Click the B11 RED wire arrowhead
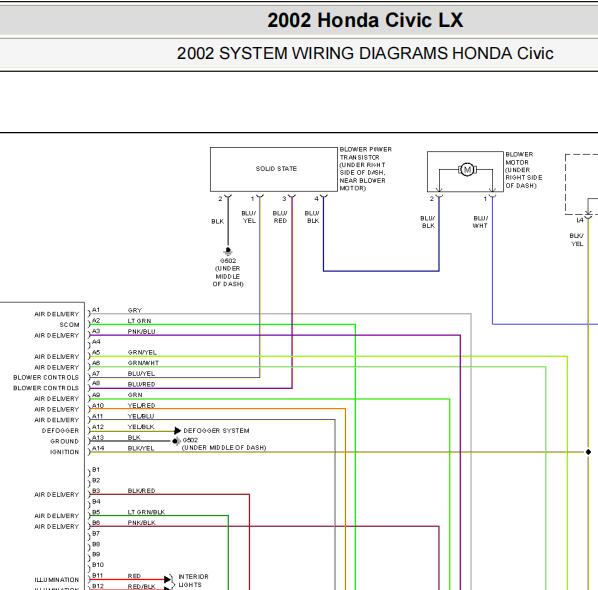Screen dimensions: 598x590 (167, 579)
